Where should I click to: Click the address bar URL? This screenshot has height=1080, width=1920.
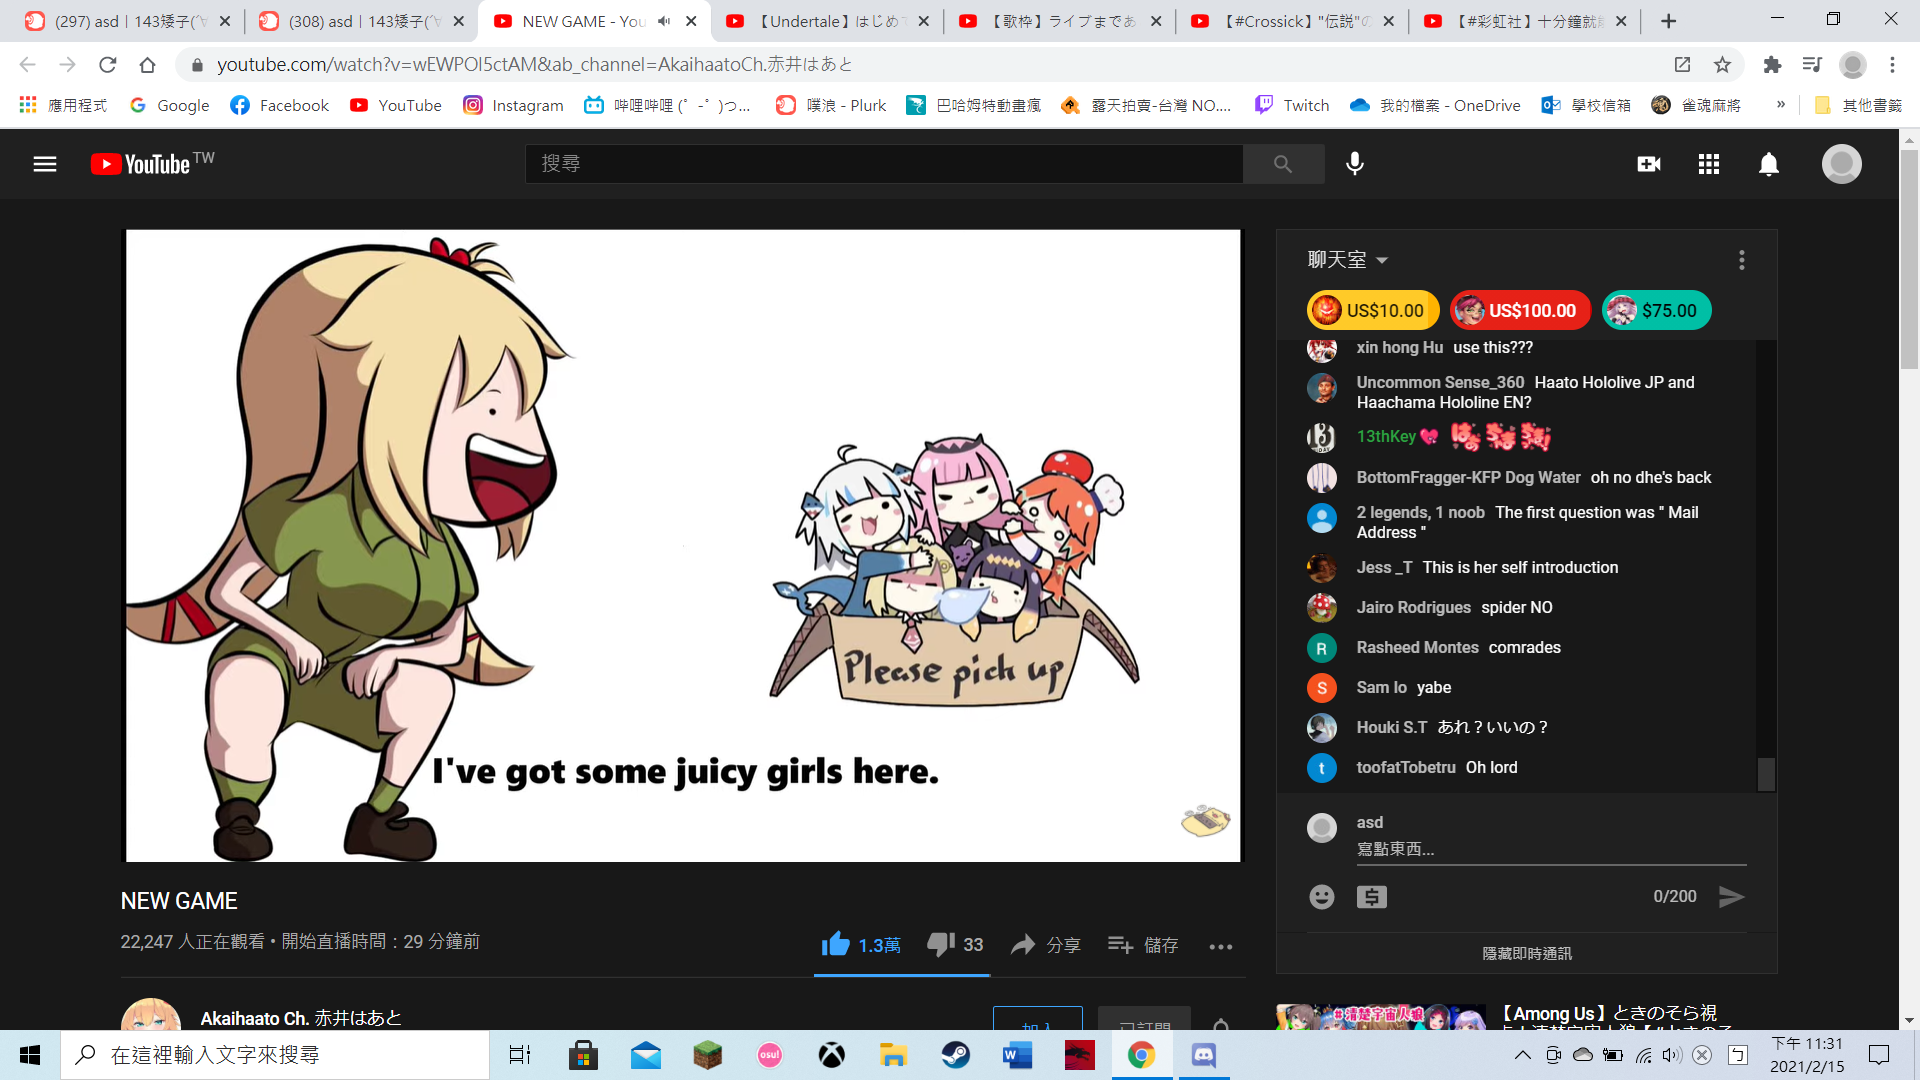click(535, 65)
